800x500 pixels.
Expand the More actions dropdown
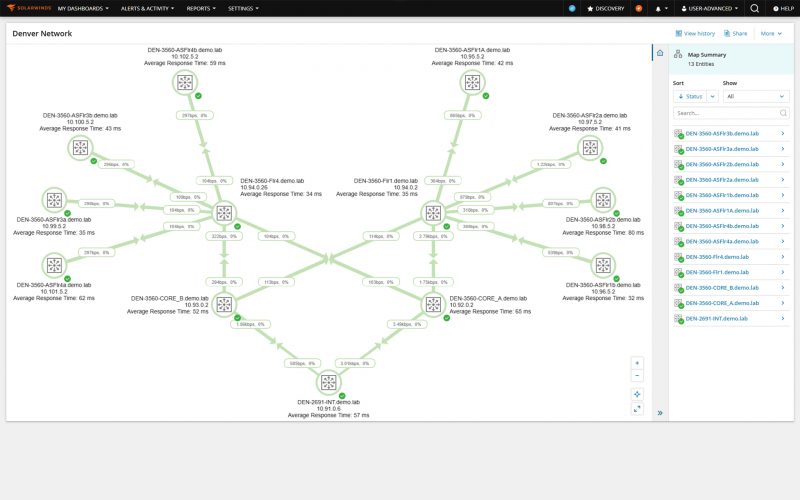coord(771,34)
